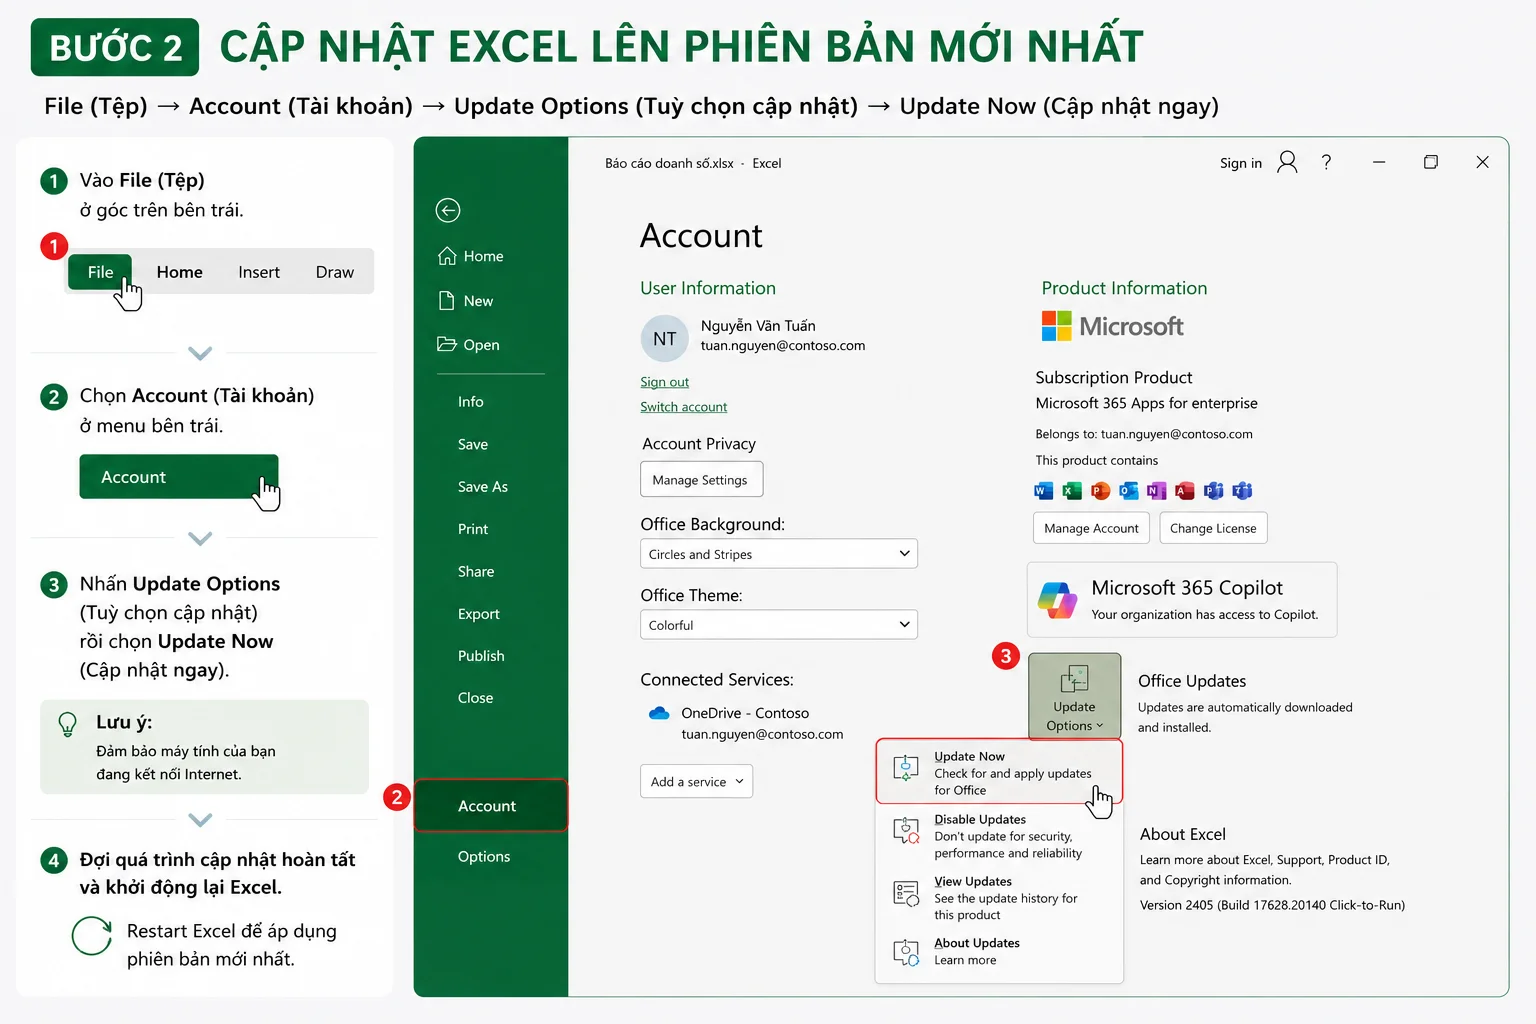Open the Home page in the sidebar
Viewport: 1536px width, 1024px height.
471,256
